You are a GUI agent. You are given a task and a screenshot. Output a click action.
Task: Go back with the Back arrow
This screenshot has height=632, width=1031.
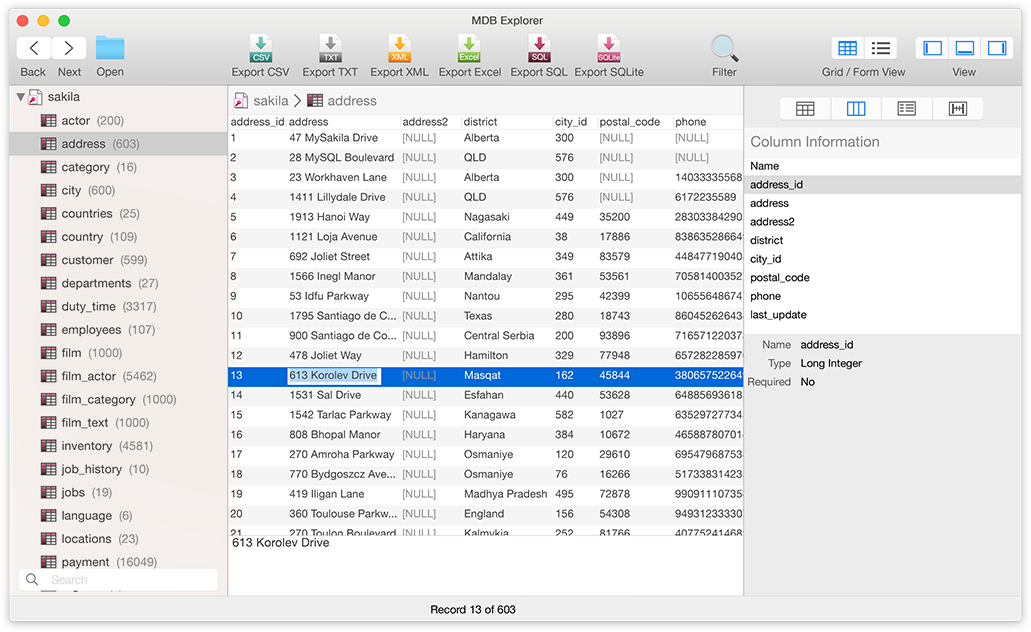coord(34,48)
